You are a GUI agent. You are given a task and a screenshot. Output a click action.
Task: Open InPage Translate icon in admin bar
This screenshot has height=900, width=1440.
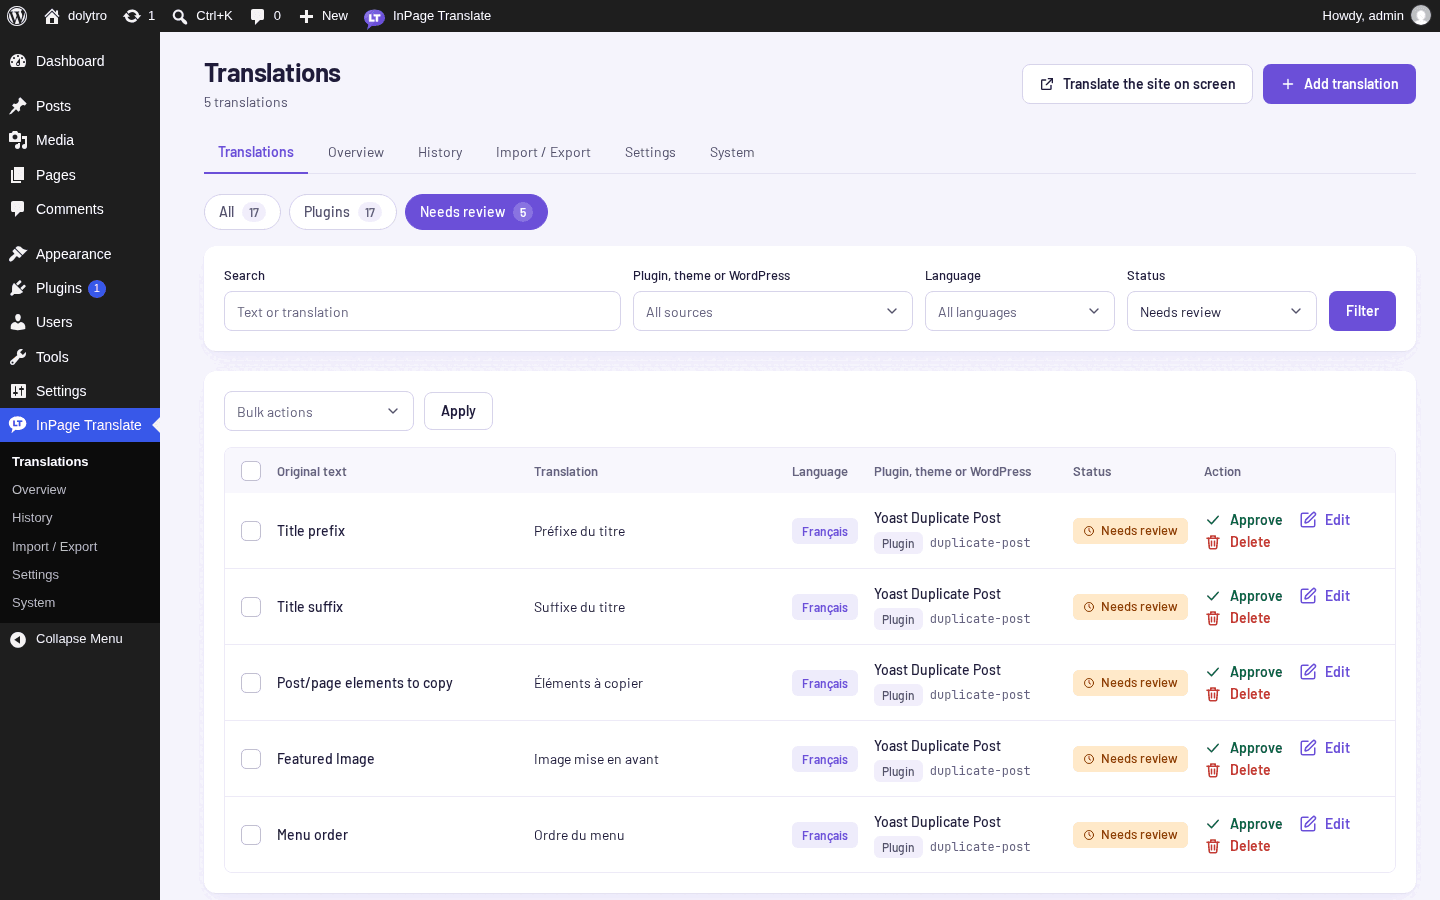click(x=374, y=17)
